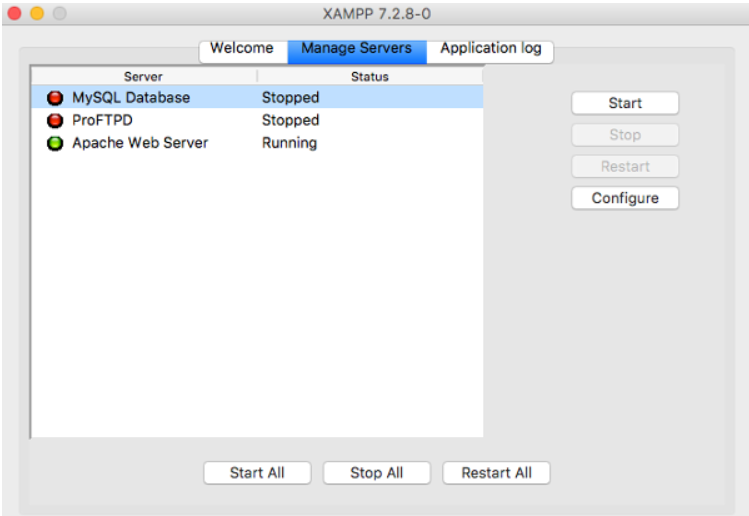
Task: Minimize the XAMPP window with yellow button
Action: point(37,13)
